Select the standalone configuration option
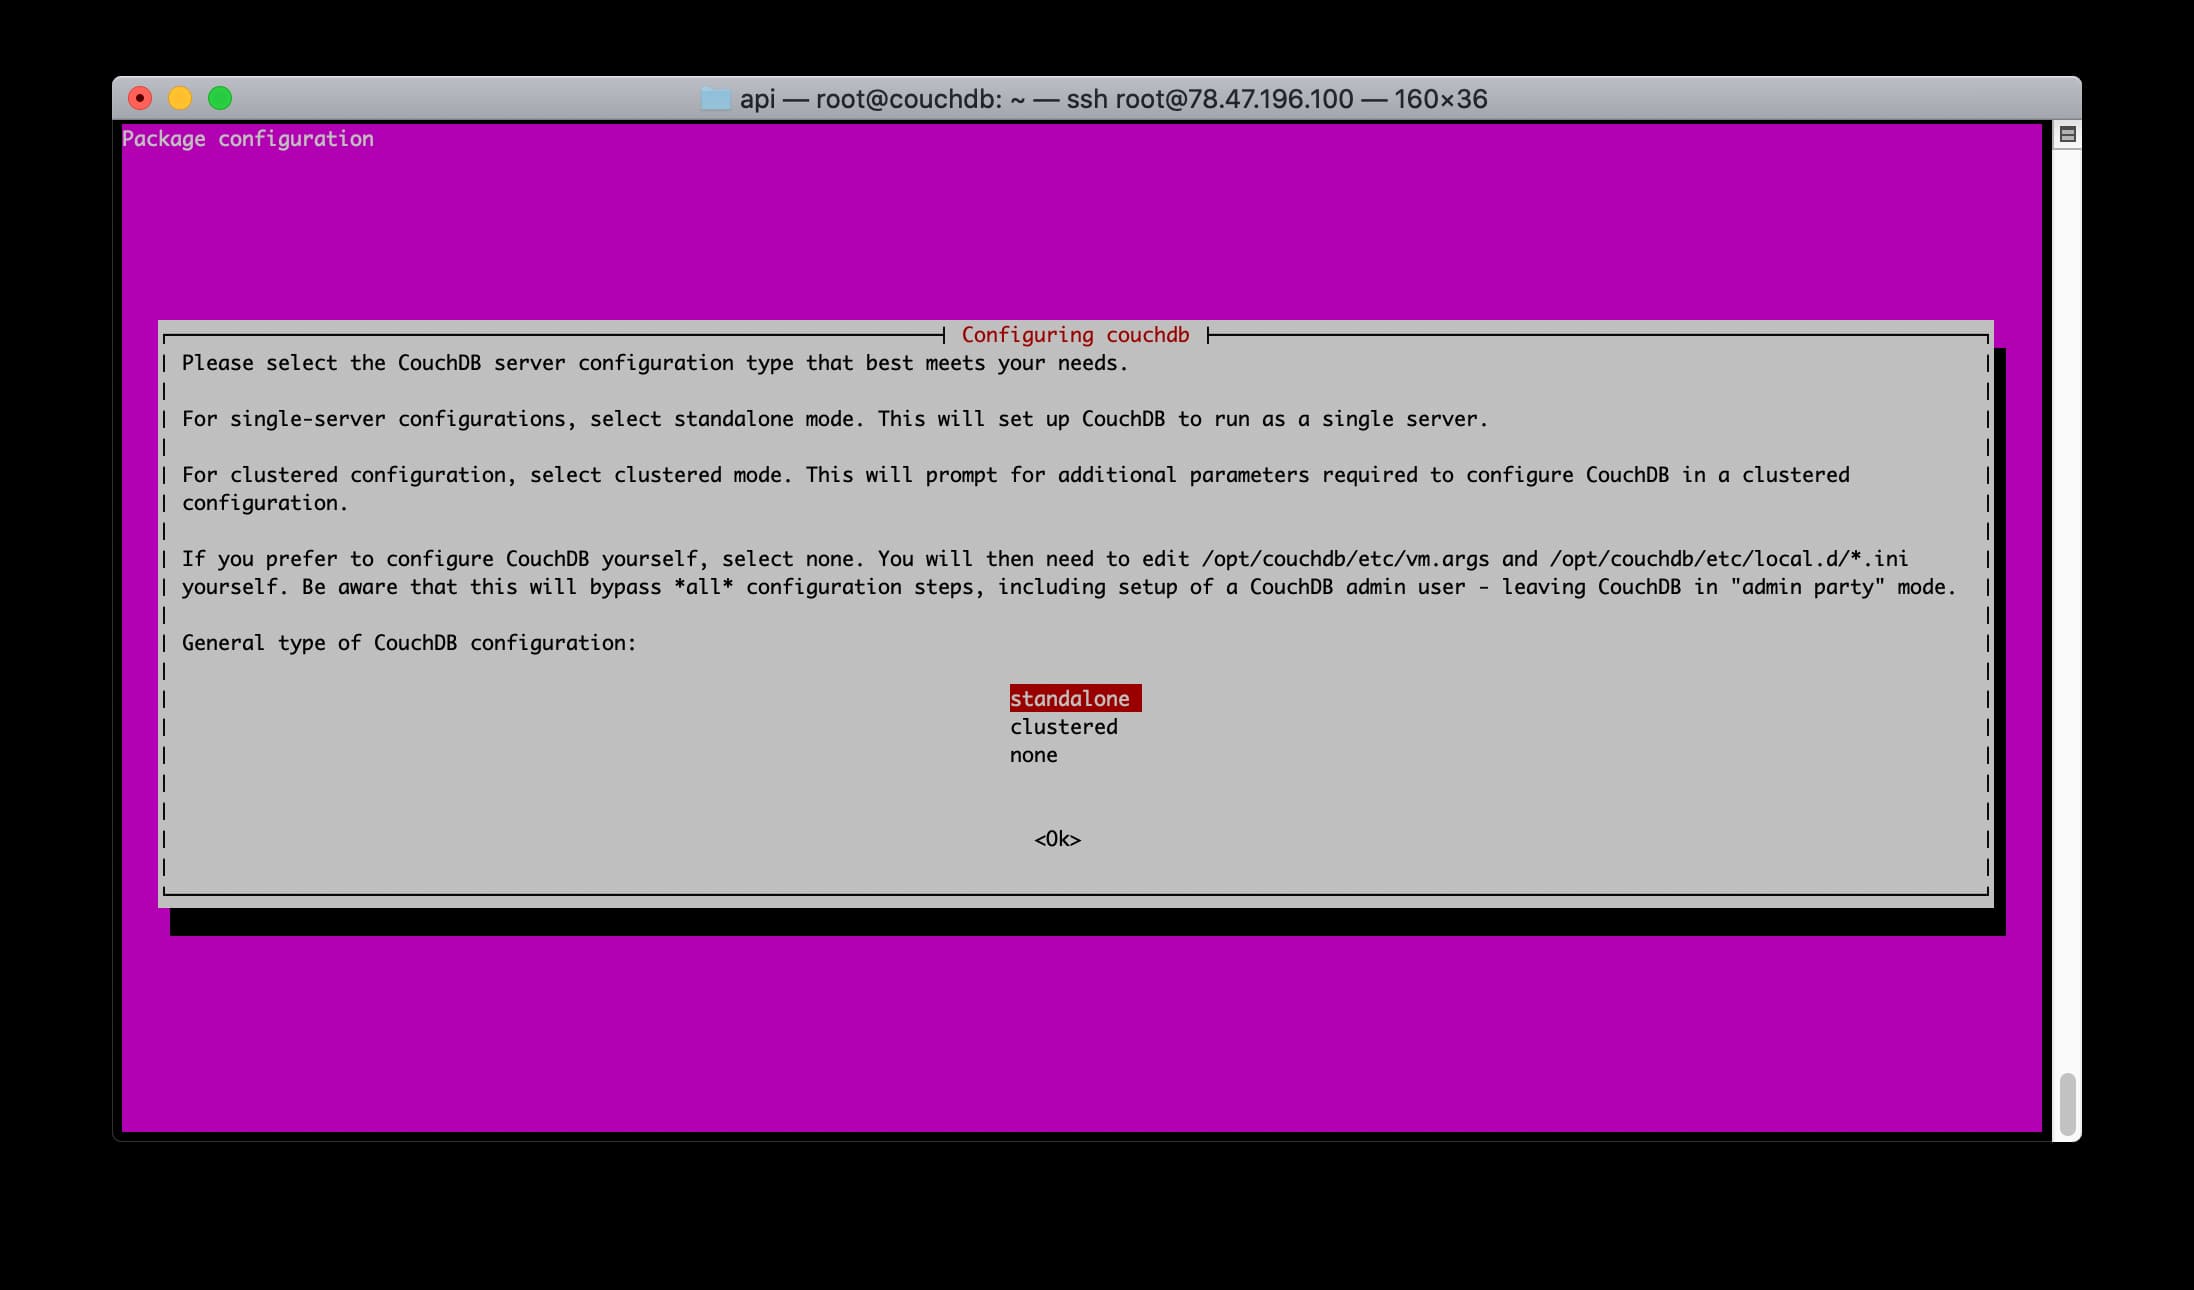 1070,699
